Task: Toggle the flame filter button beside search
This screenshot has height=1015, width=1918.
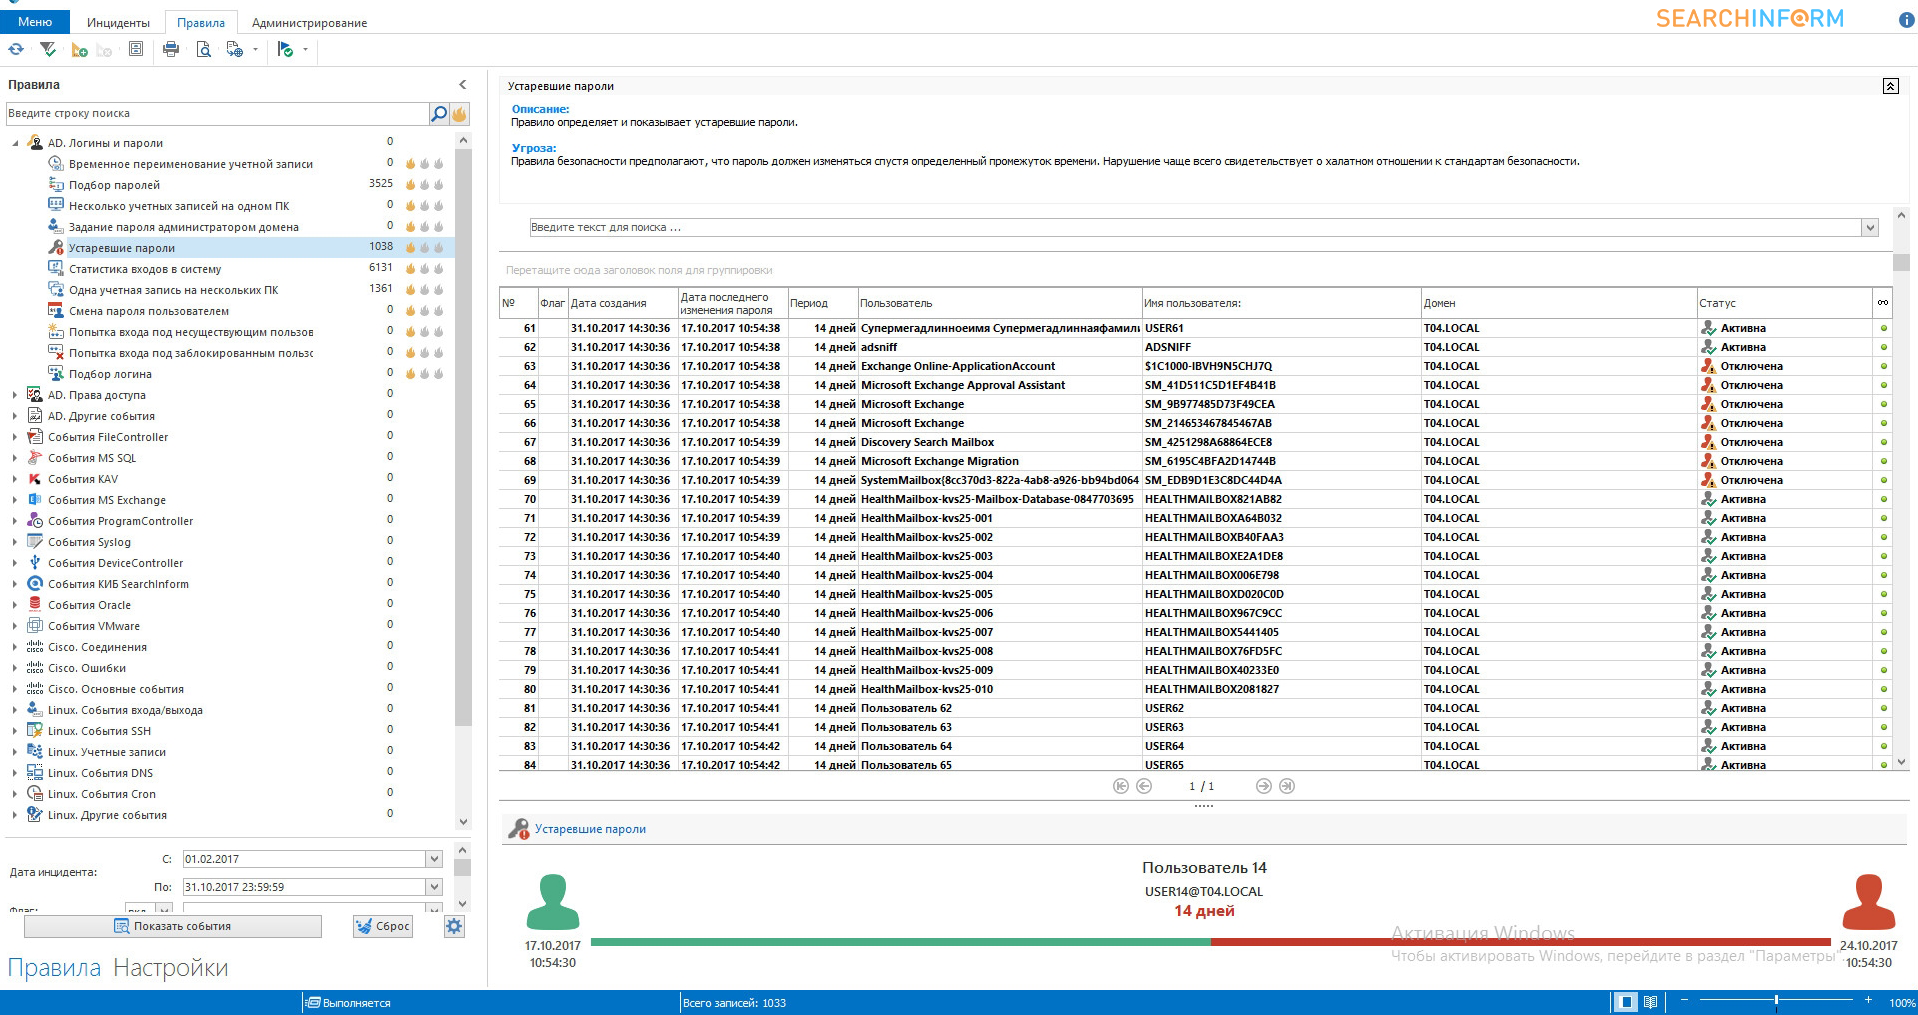Action: point(459,114)
